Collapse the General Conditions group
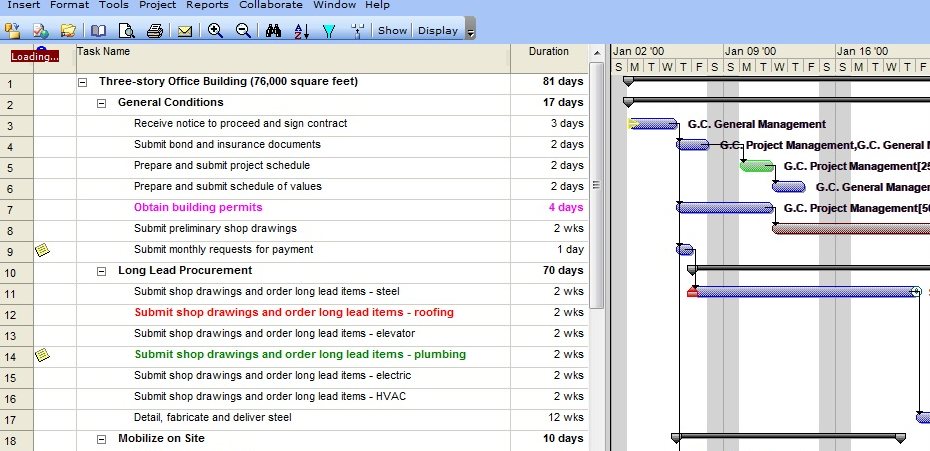 pos(102,103)
